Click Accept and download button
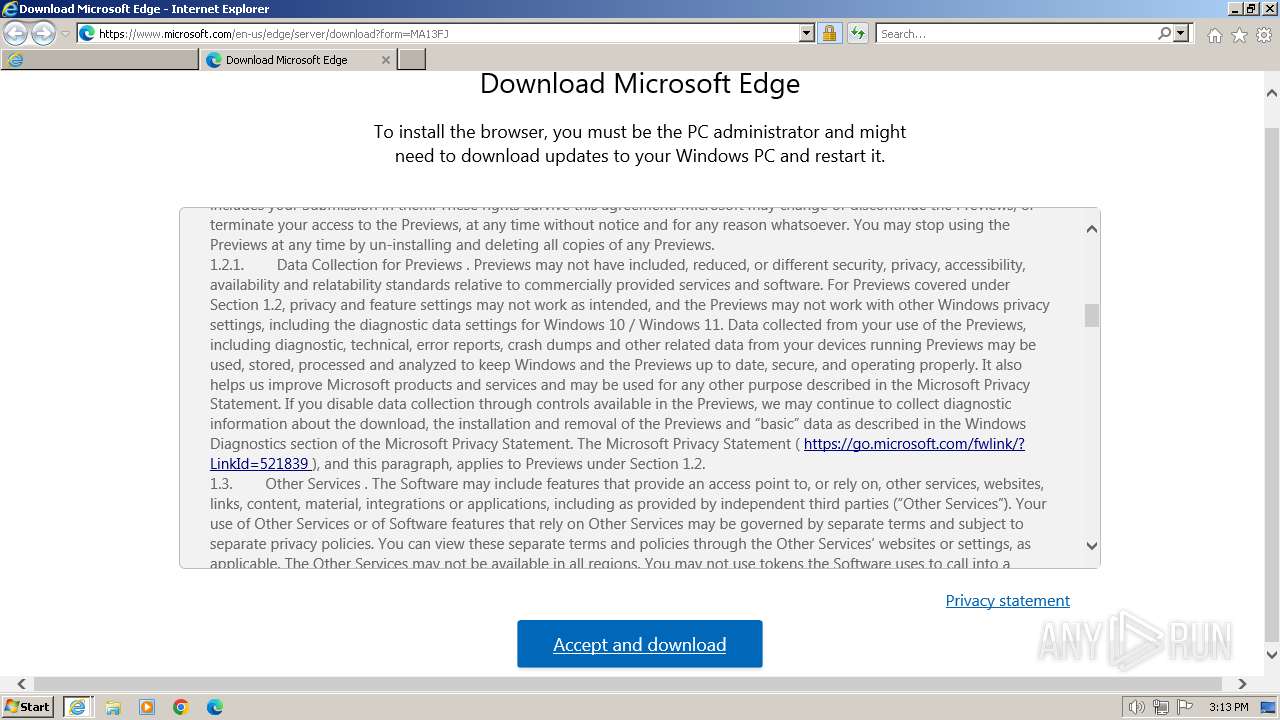The image size is (1280, 720). 640,644
